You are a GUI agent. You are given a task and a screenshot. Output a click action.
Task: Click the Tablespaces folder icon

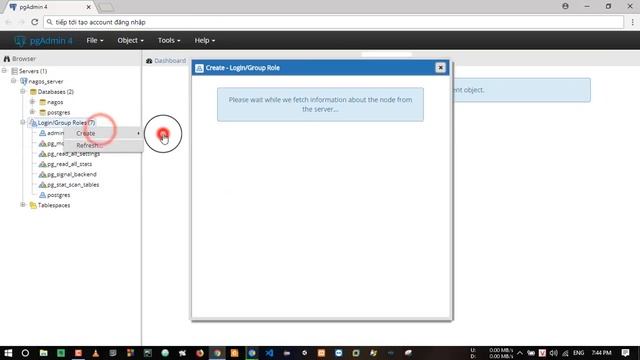click(33, 205)
